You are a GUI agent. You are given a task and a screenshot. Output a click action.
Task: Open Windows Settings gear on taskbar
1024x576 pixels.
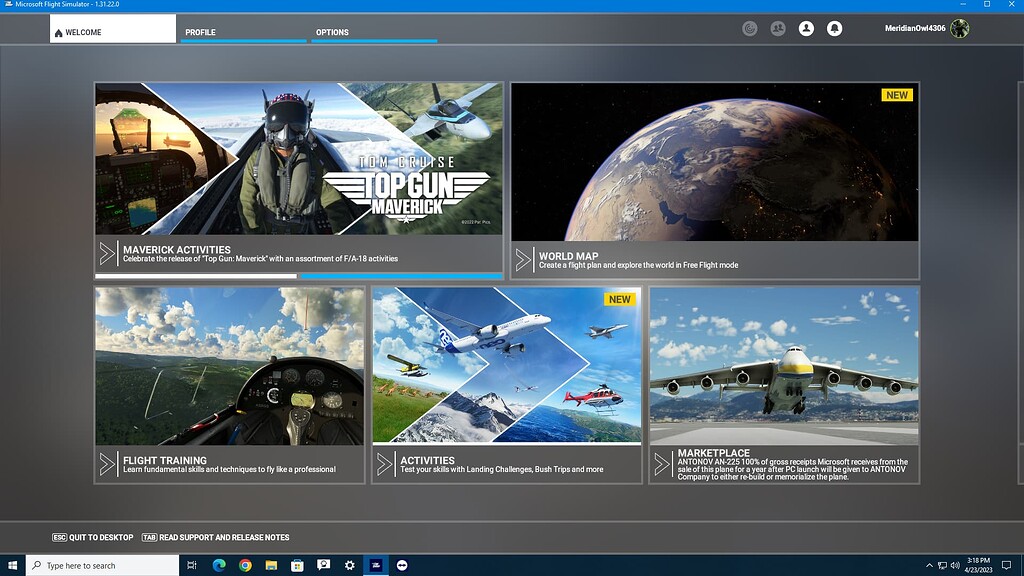pos(348,565)
